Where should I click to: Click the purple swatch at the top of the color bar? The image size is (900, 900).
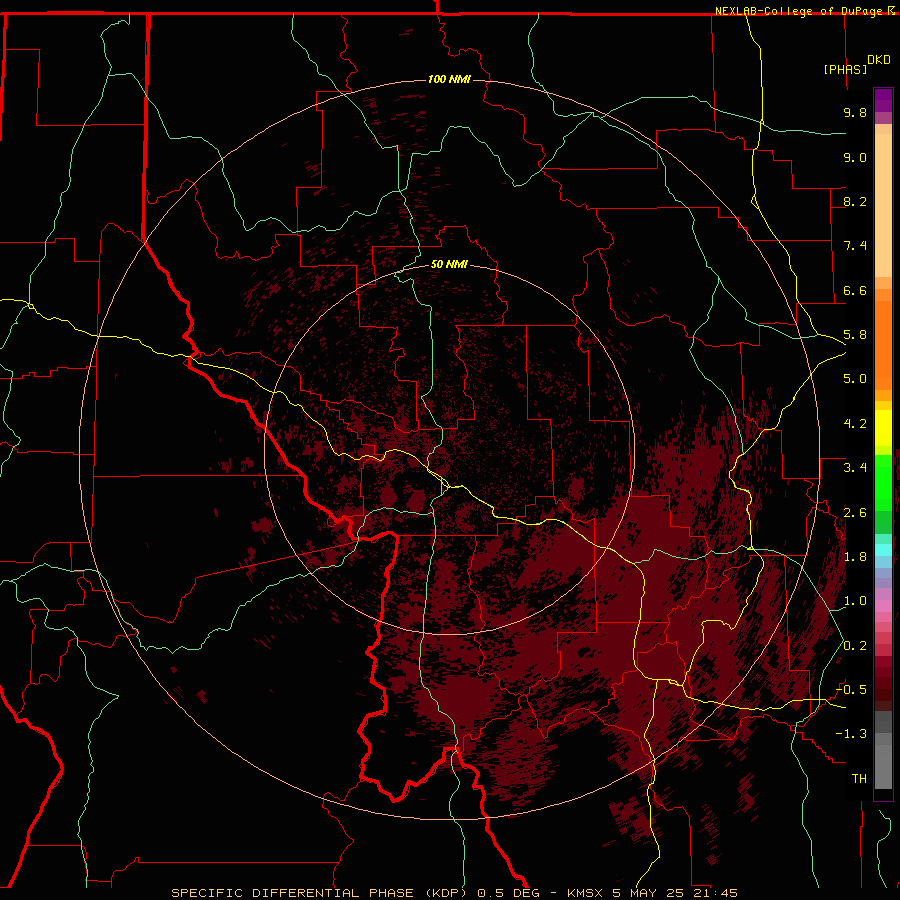[883, 100]
